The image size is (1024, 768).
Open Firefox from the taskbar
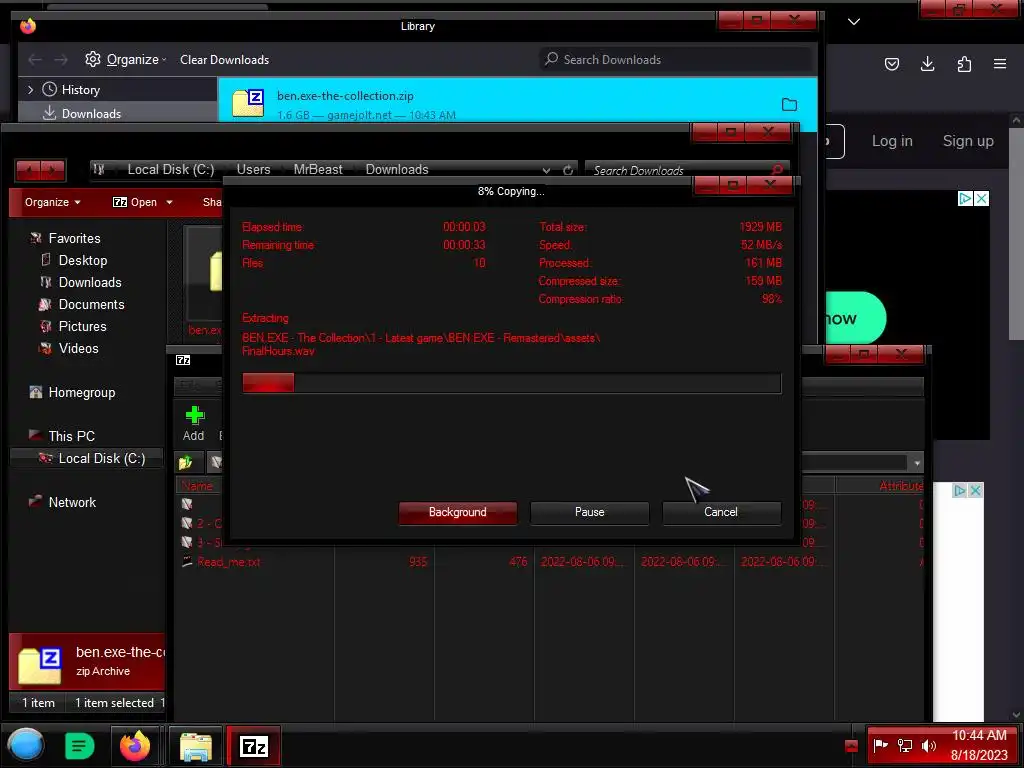point(135,746)
